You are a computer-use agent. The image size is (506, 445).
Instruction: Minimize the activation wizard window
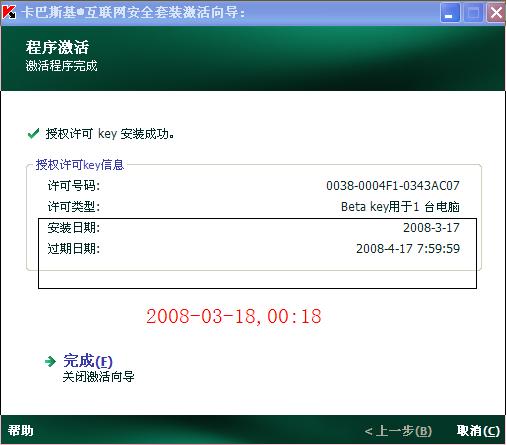click(450, 13)
